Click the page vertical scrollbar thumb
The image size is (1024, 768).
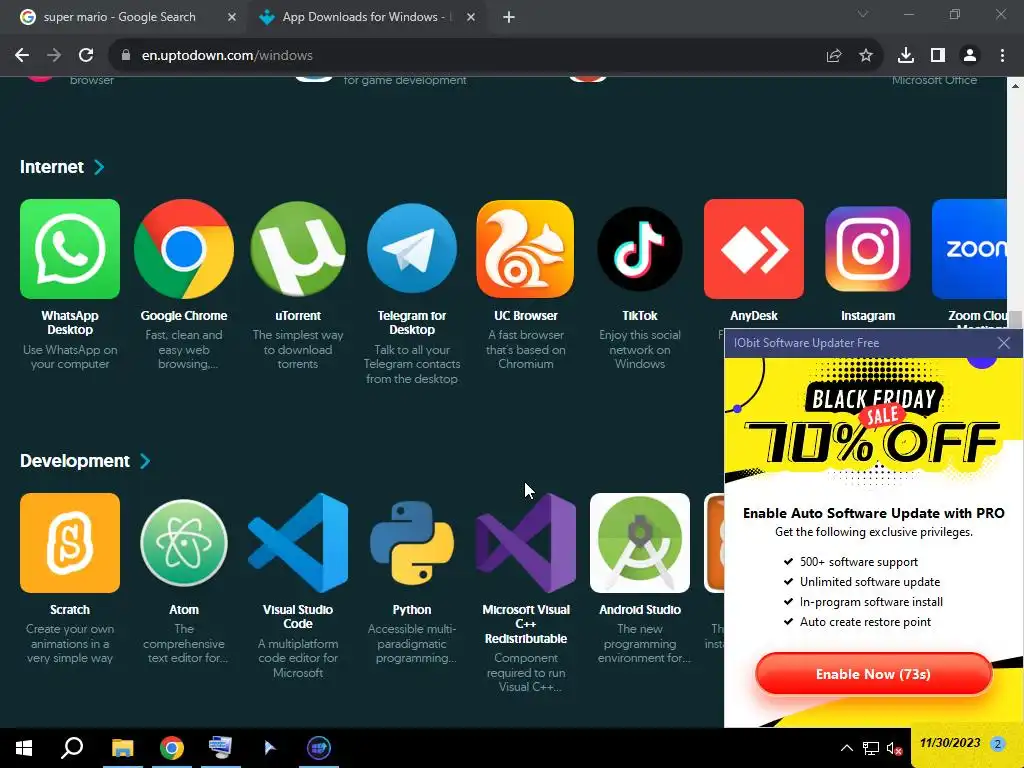(1016, 319)
